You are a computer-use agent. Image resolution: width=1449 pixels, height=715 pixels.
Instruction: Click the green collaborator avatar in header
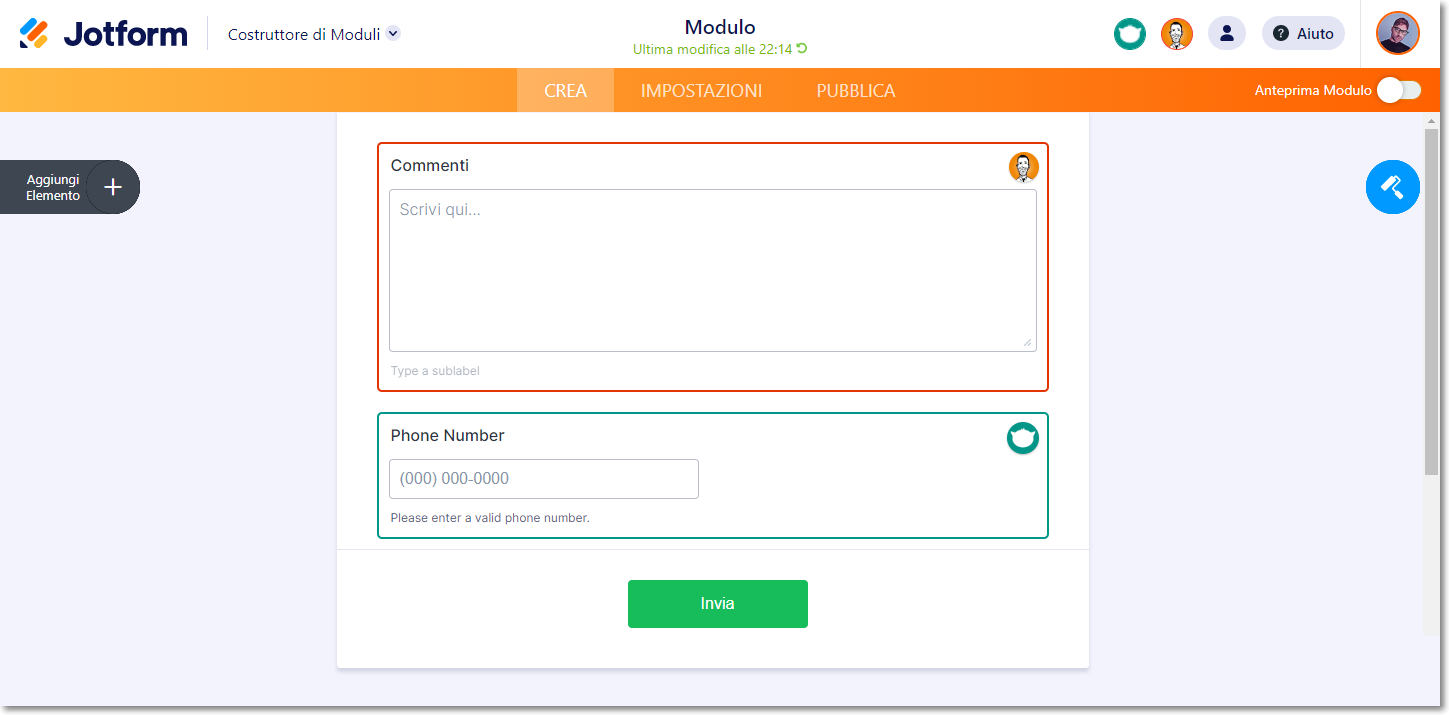pos(1130,34)
